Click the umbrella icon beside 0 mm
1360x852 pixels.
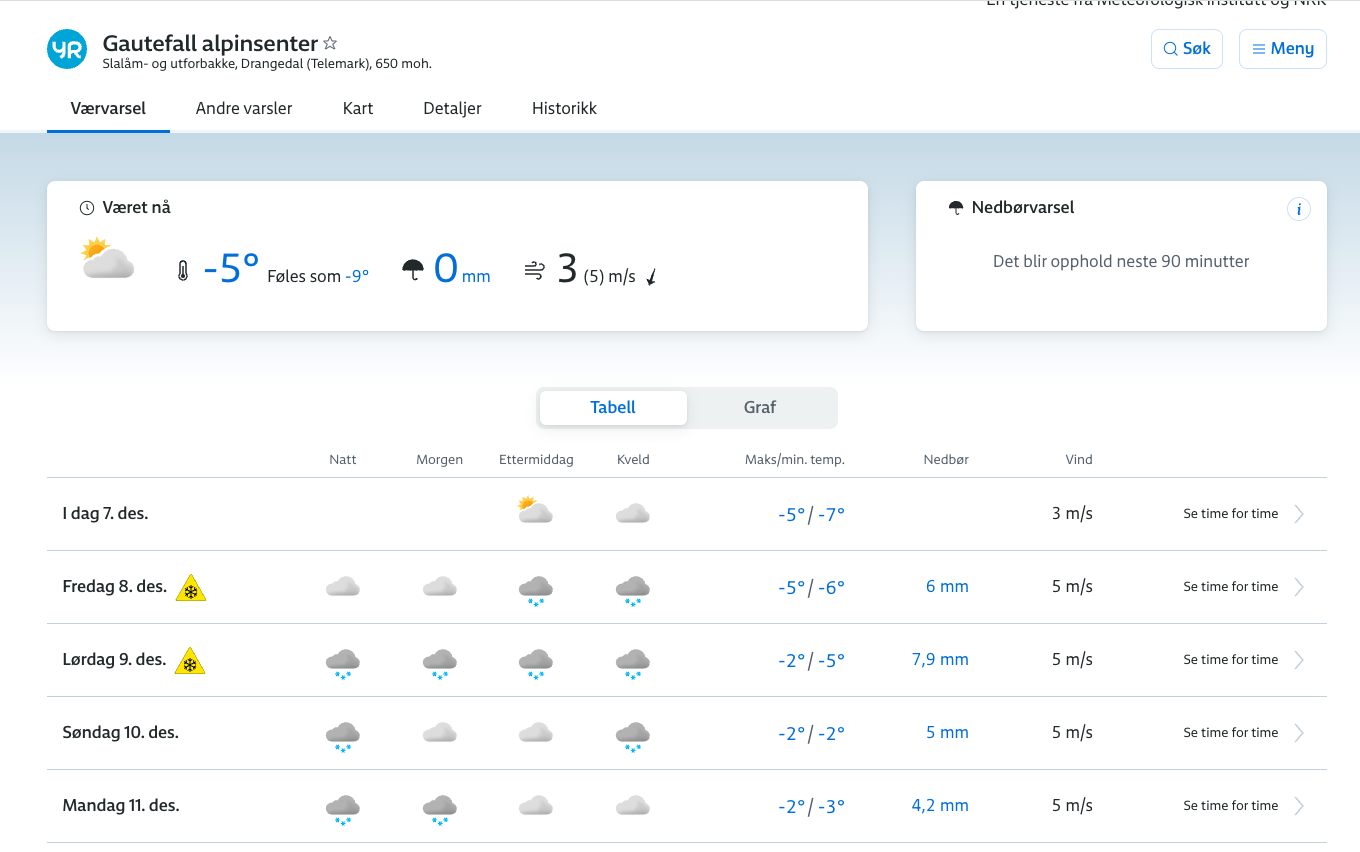tap(413, 269)
